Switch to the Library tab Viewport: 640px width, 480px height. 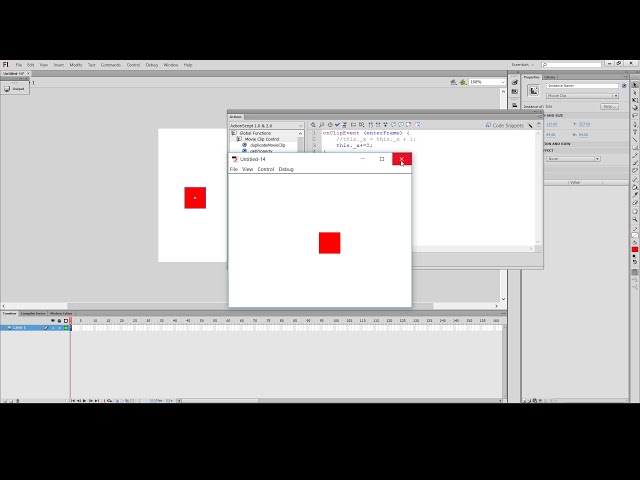click(549, 77)
